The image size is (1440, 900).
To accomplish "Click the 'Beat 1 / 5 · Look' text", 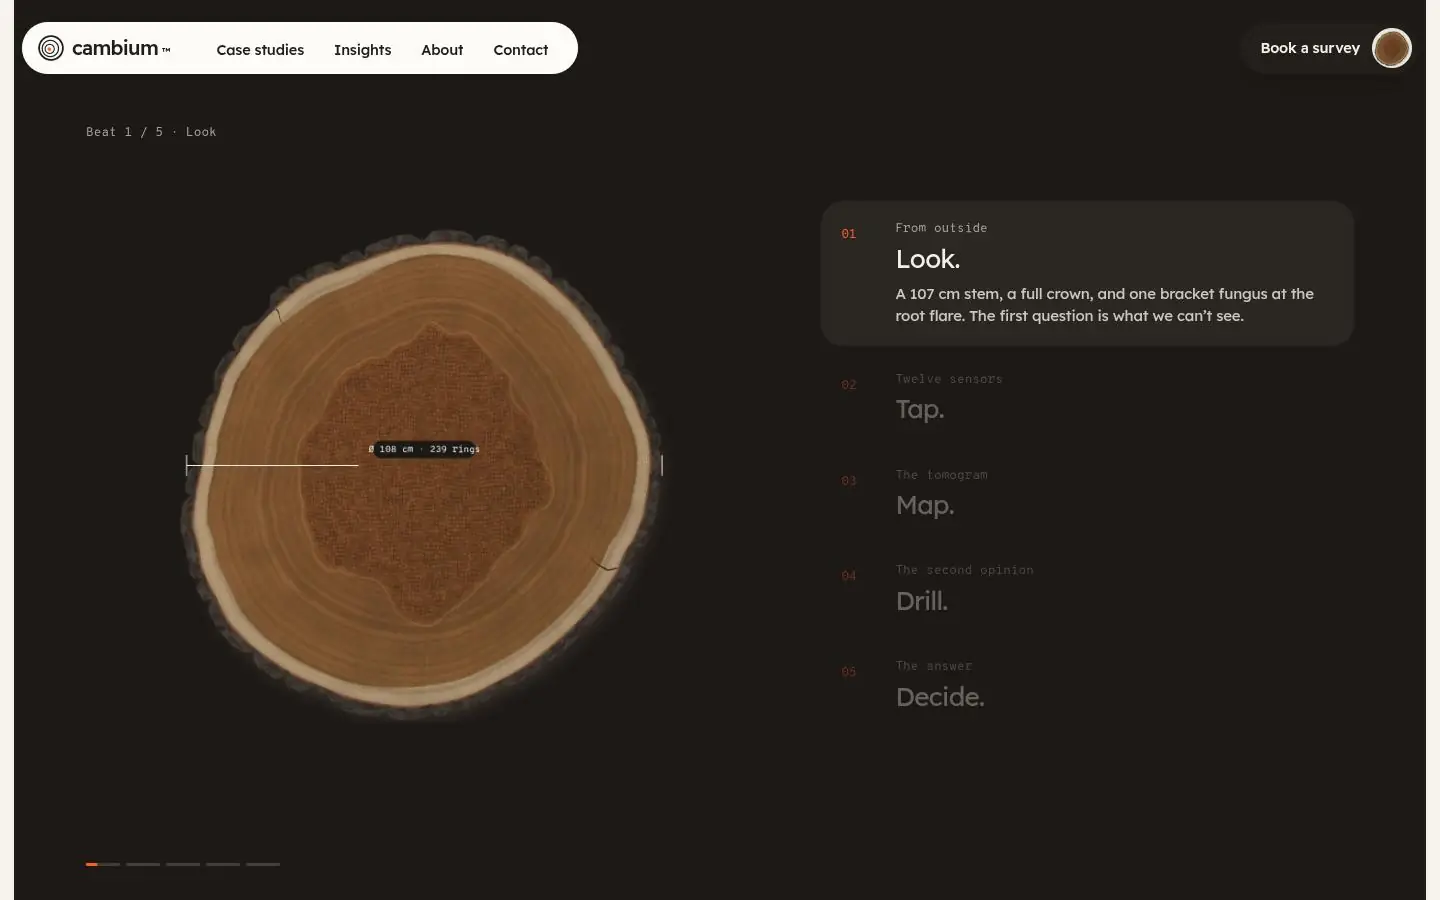I will tap(151, 132).
